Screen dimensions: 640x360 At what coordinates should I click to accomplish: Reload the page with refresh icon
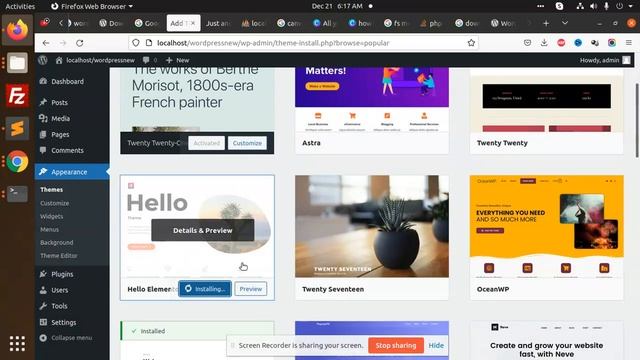coord(80,43)
